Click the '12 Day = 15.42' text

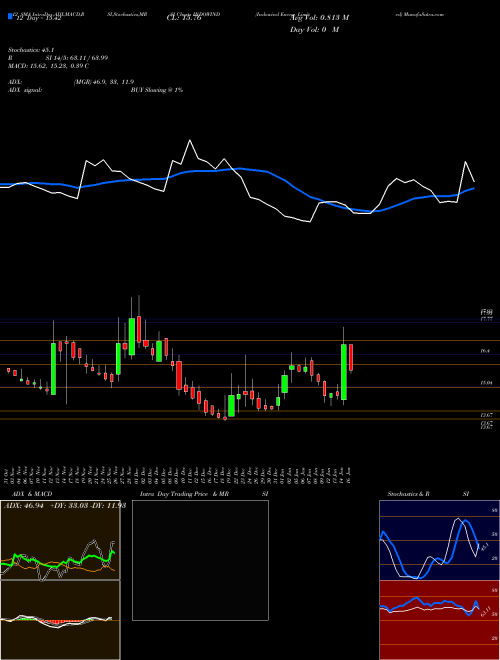pyautogui.click(x=37, y=18)
